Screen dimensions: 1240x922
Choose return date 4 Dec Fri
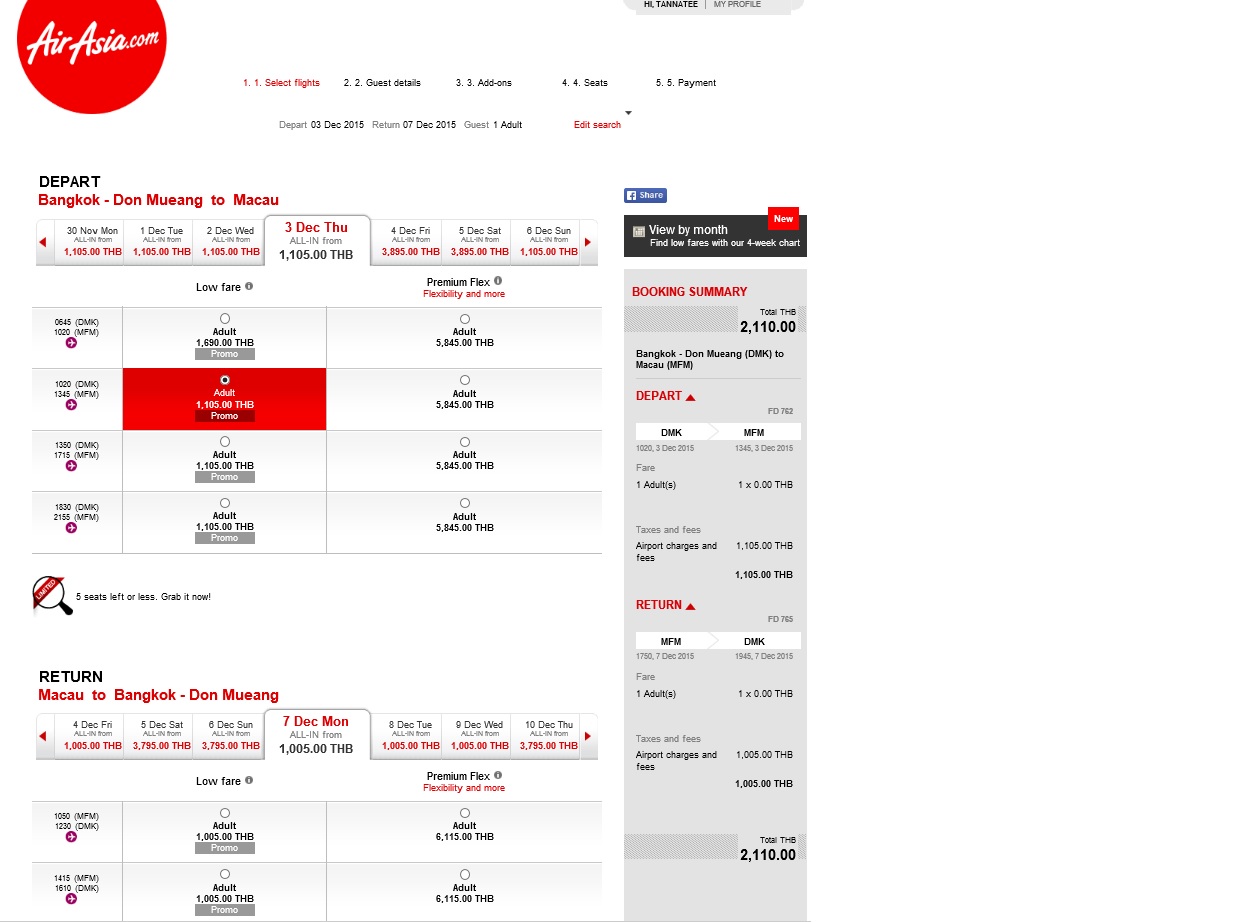pos(92,736)
